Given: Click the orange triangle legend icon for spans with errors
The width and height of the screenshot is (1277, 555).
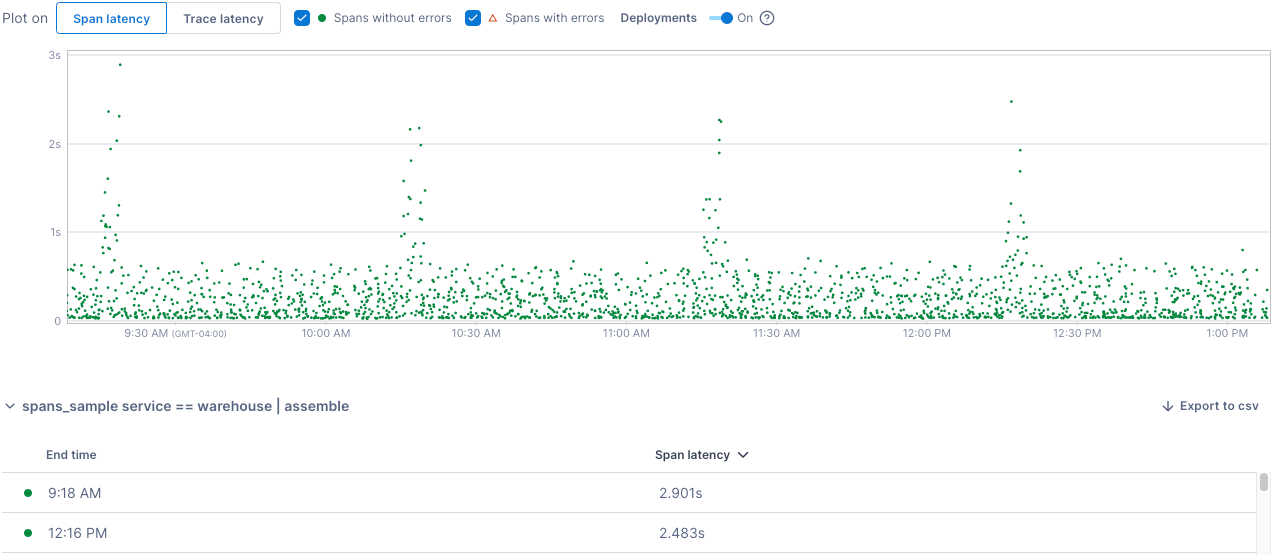Looking at the screenshot, I should (x=492, y=18).
